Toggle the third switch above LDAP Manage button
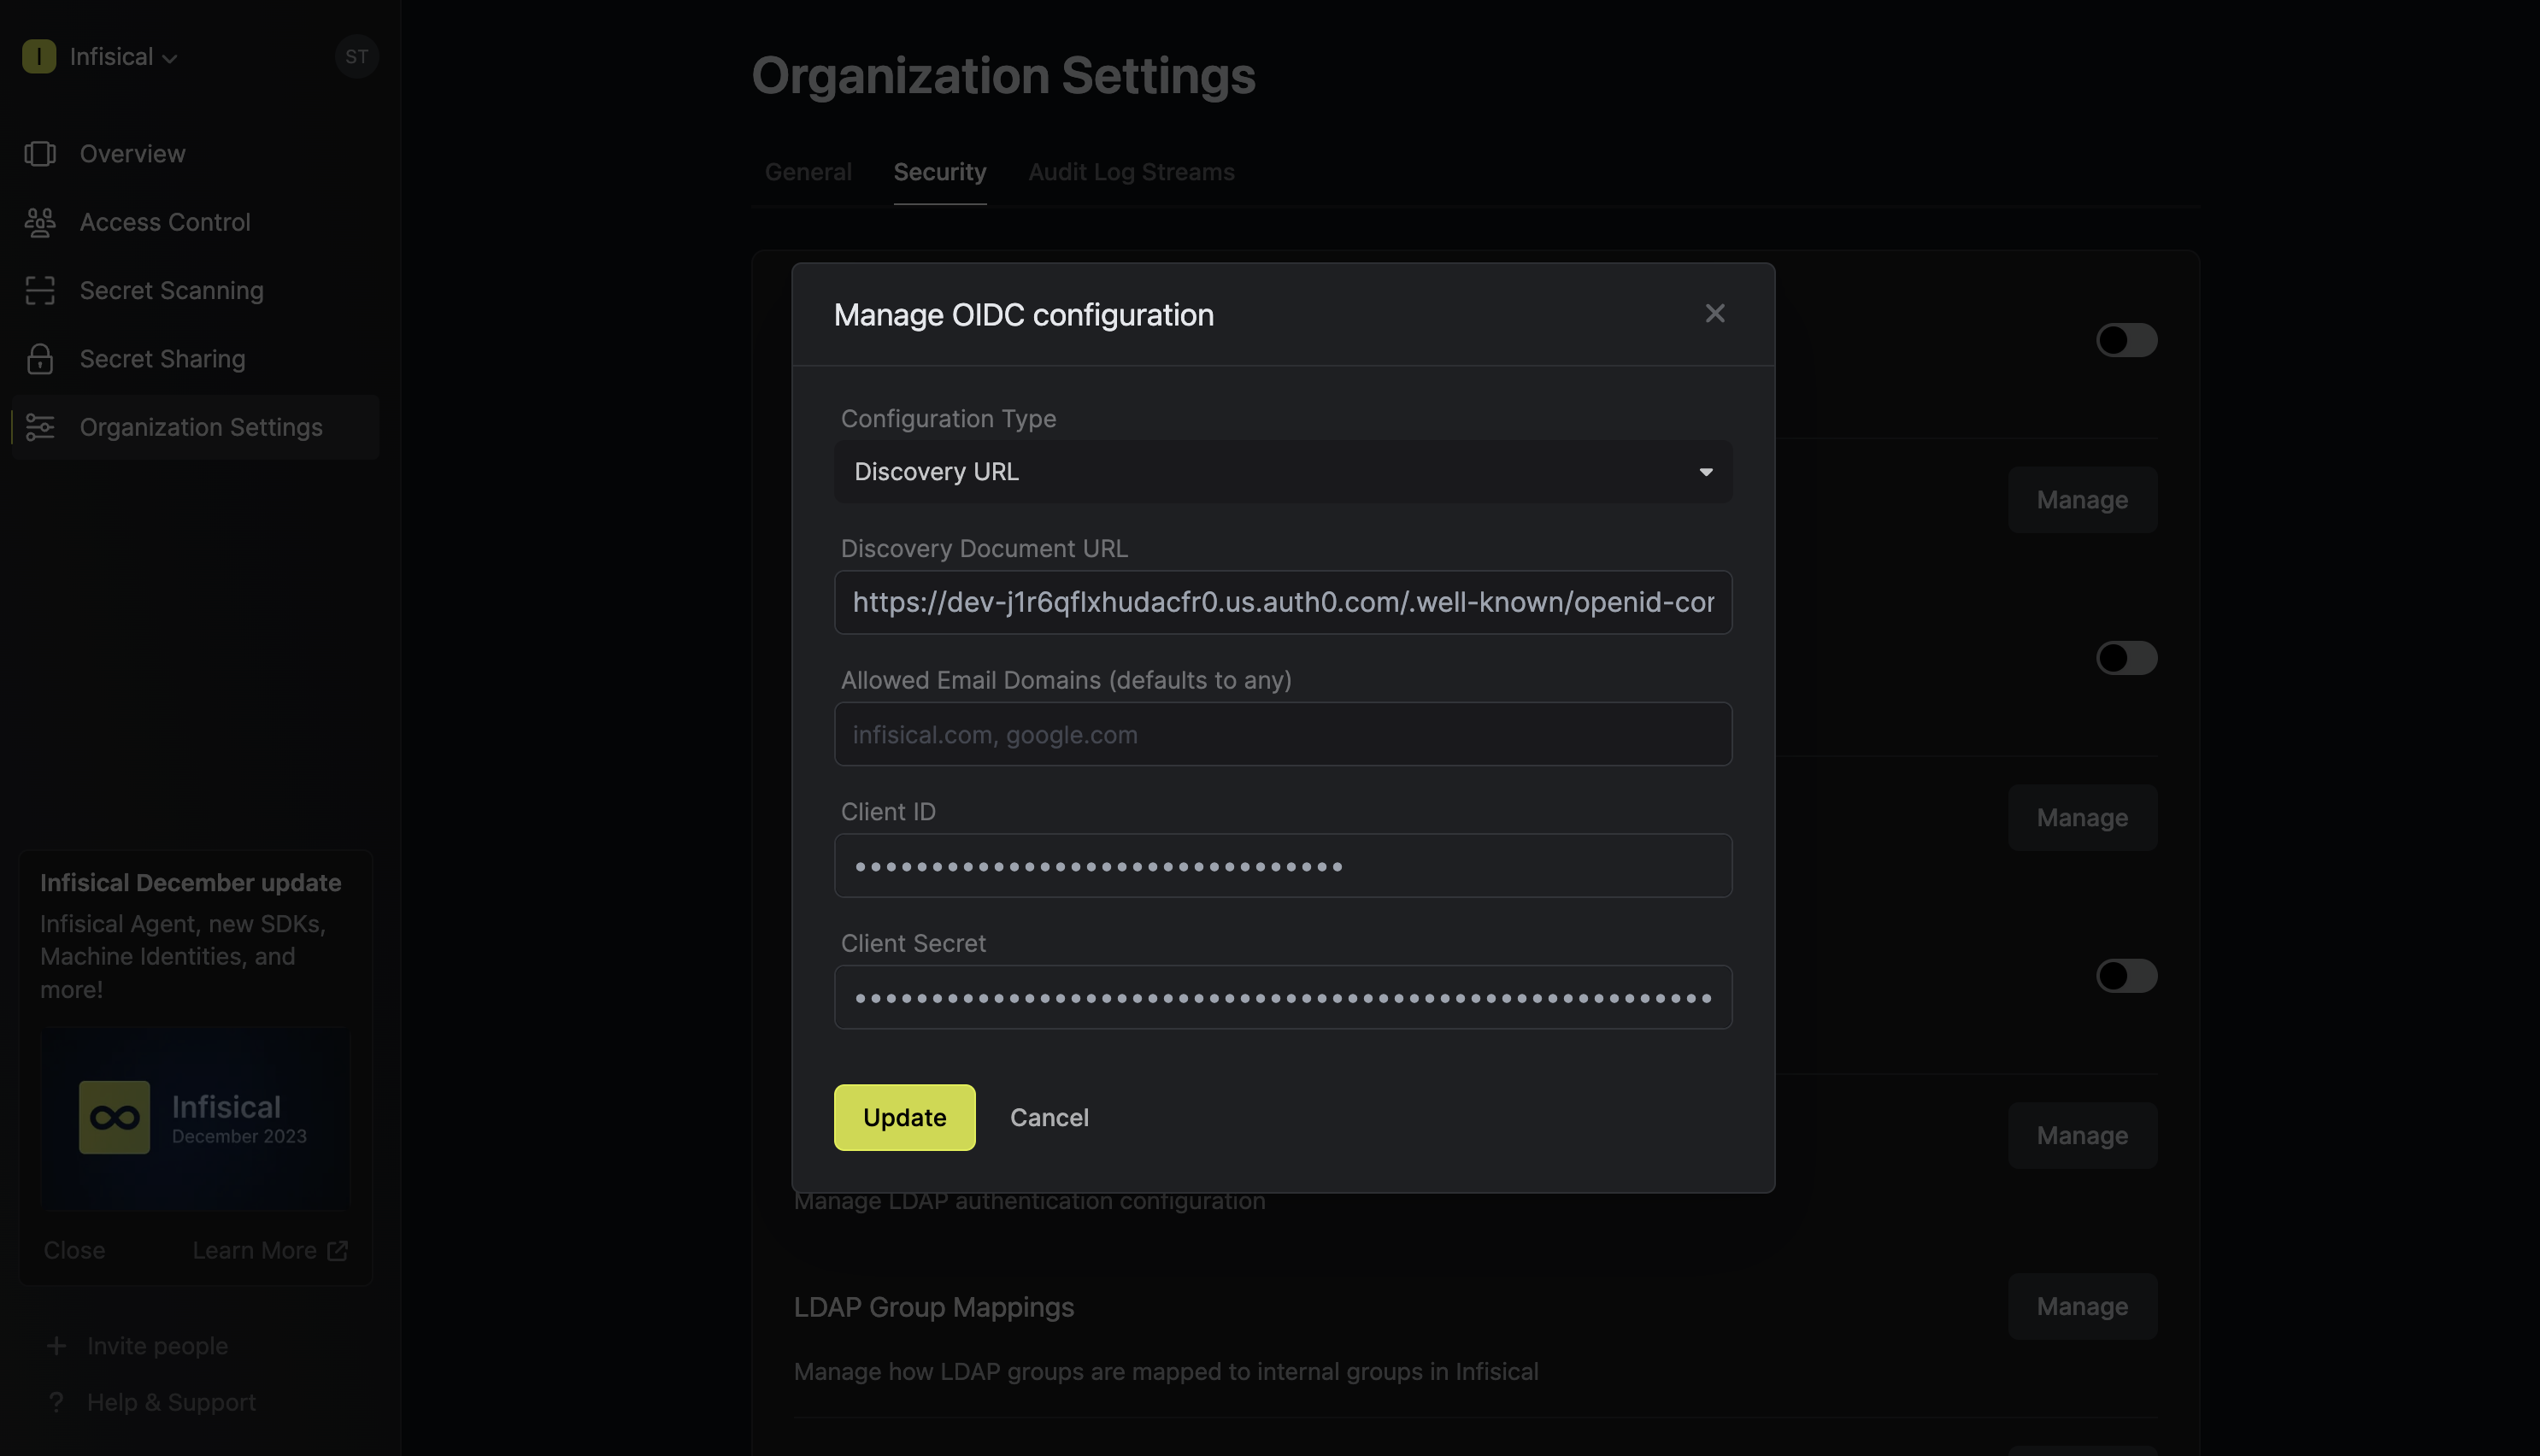This screenshot has width=2540, height=1456. point(2126,975)
